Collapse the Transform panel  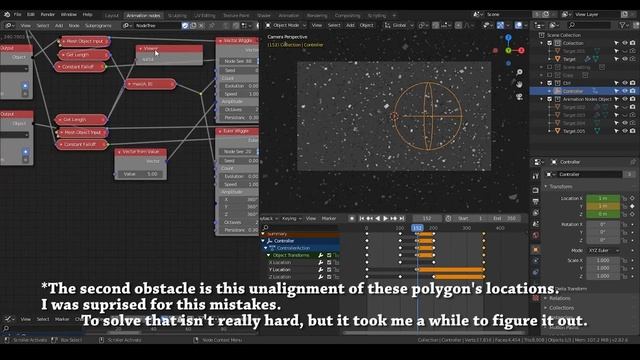546,187
